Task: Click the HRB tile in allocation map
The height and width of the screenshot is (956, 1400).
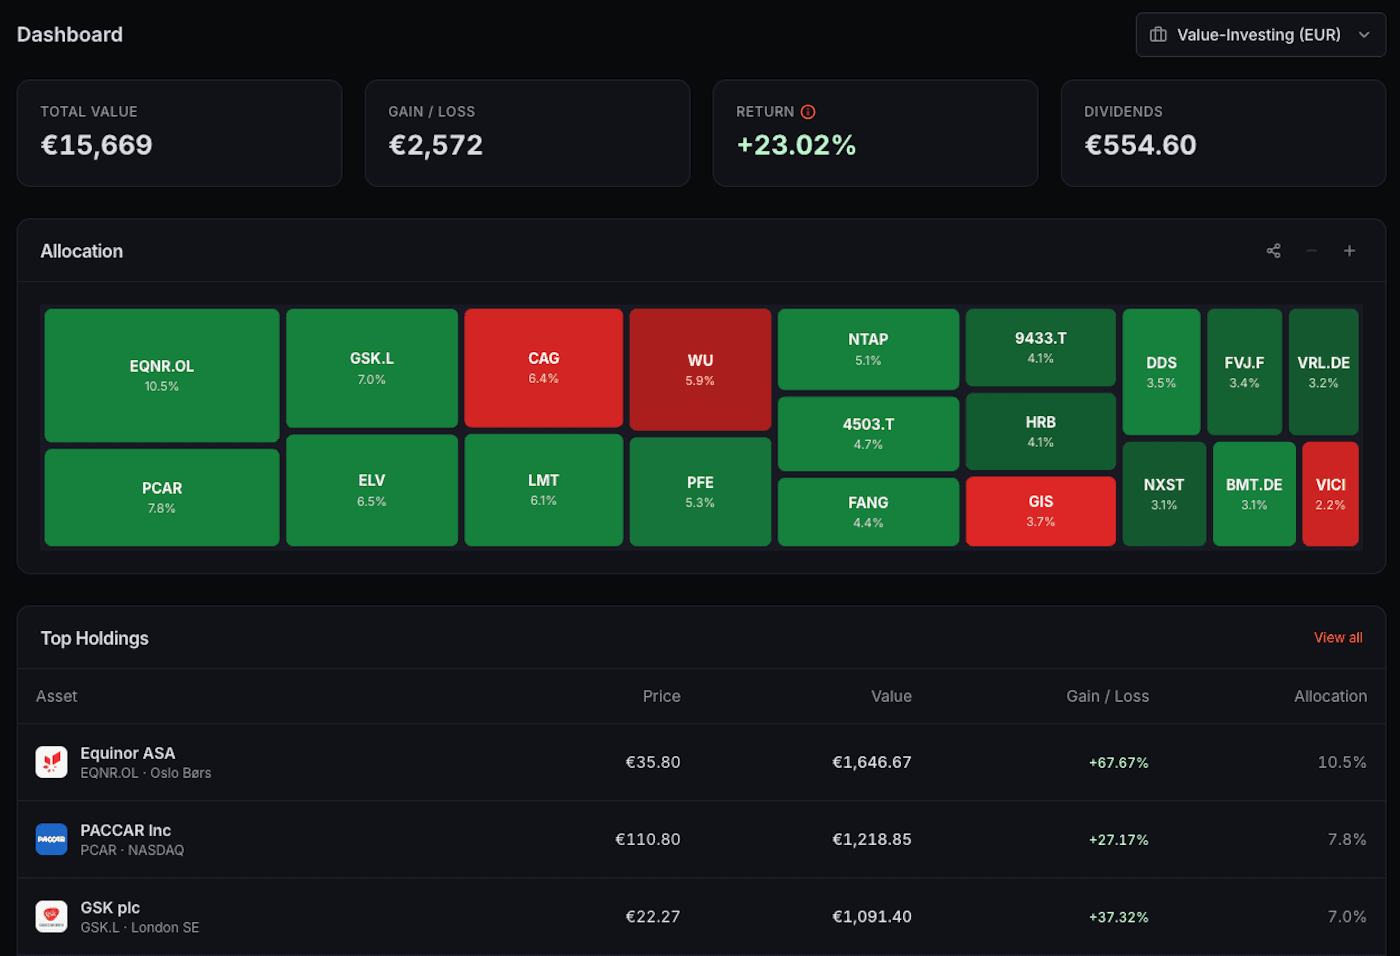Action: 1041,431
